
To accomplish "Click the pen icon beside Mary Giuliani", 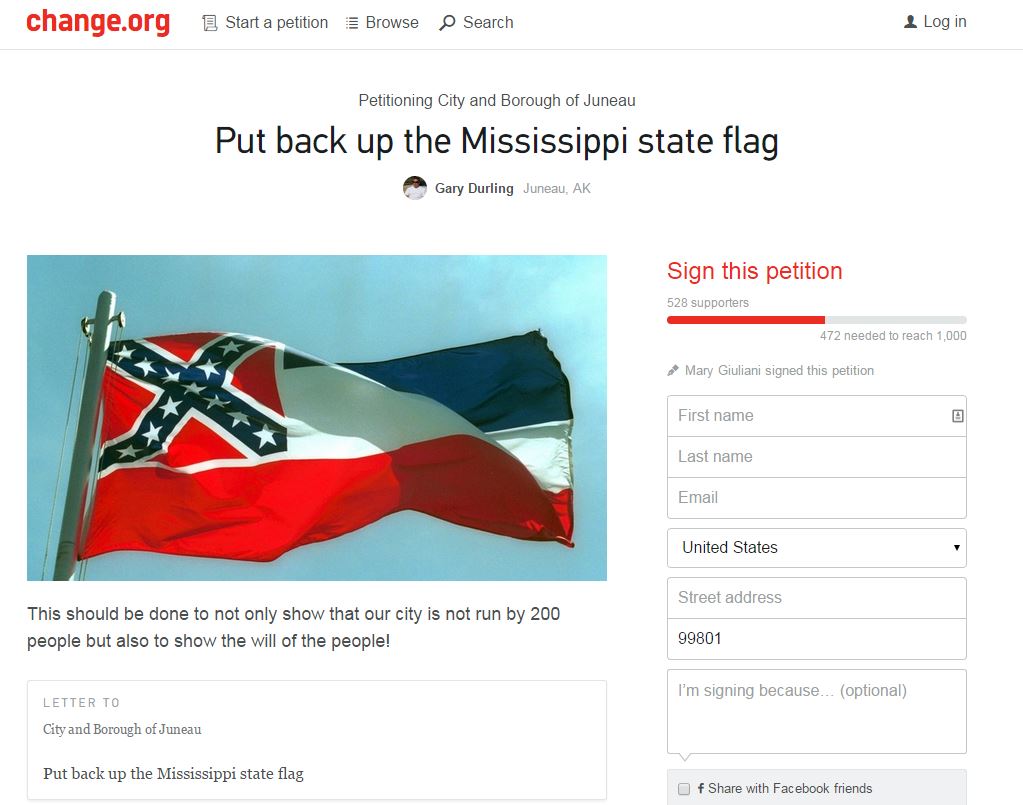I will [x=673, y=371].
